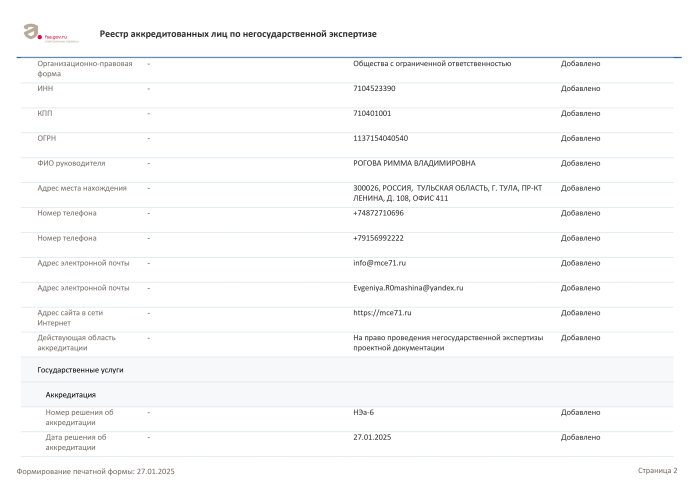
Task: Click the name РОГОВА РИММА ВЛАДИМИРОВНА
Action: click(x=414, y=163)
